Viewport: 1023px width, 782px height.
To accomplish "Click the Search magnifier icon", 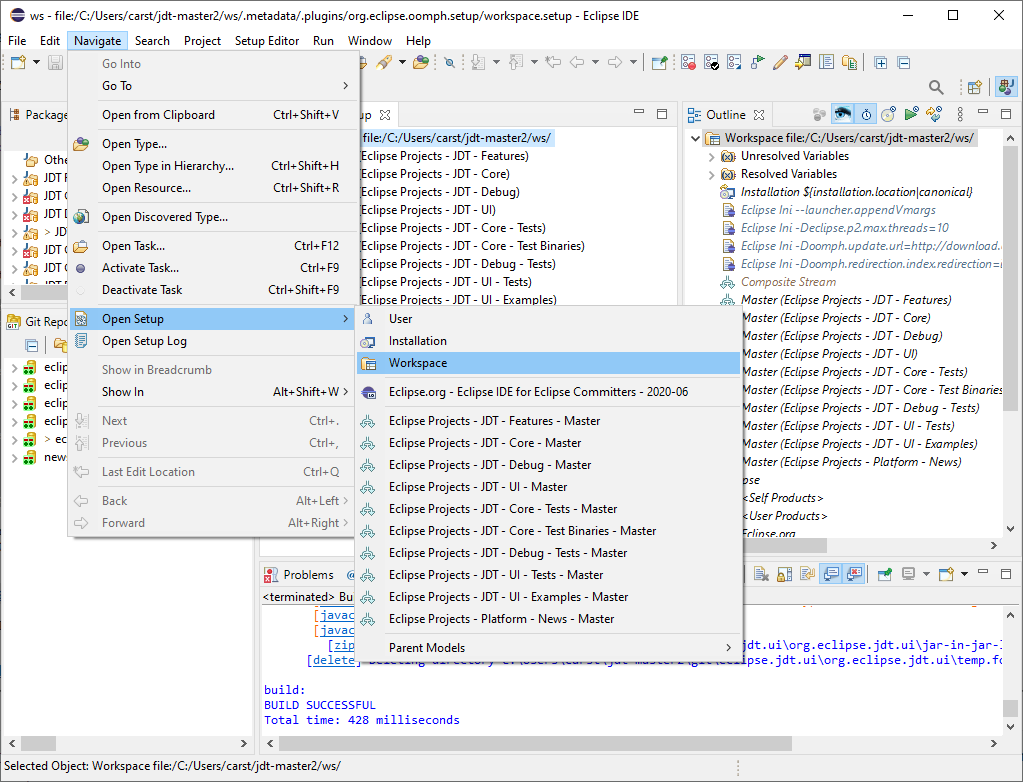I will [x=936, y=87].
